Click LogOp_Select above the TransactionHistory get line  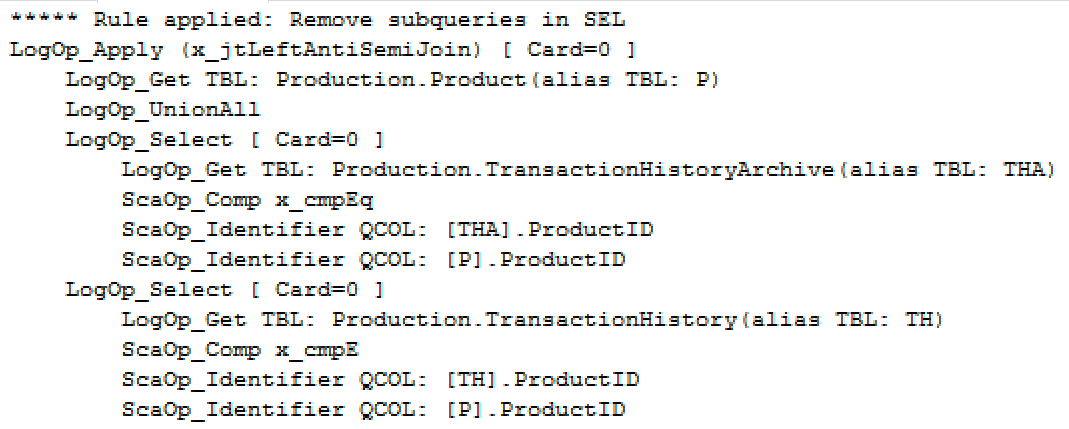(149, 289)
